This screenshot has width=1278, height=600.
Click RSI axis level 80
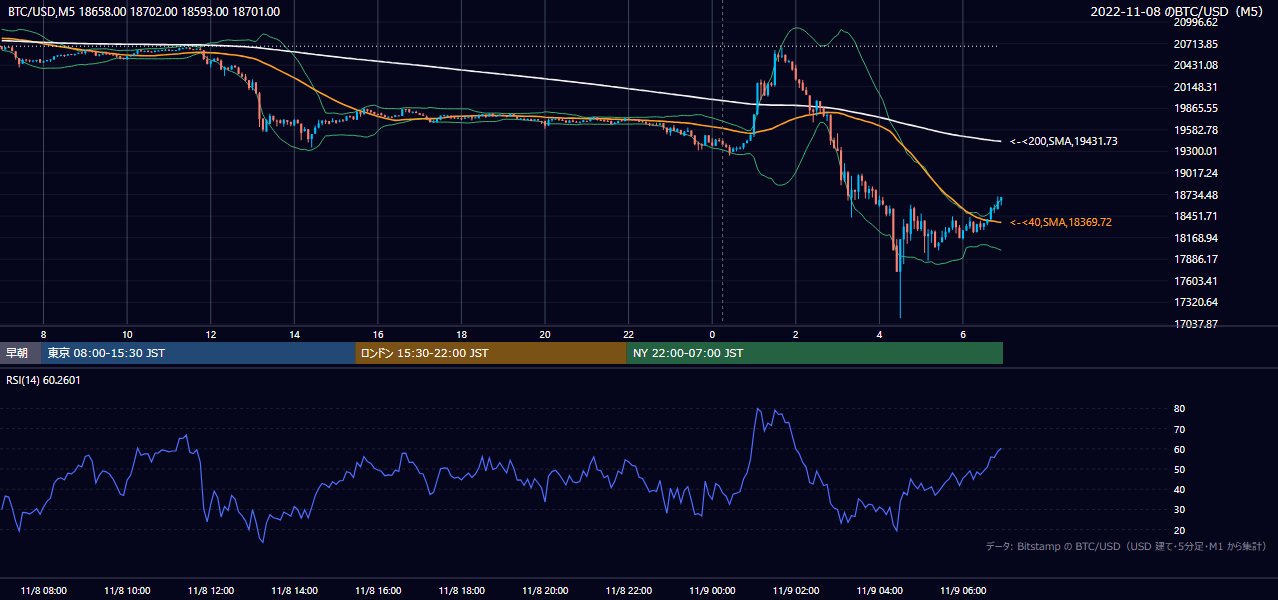coord(1179,409)
